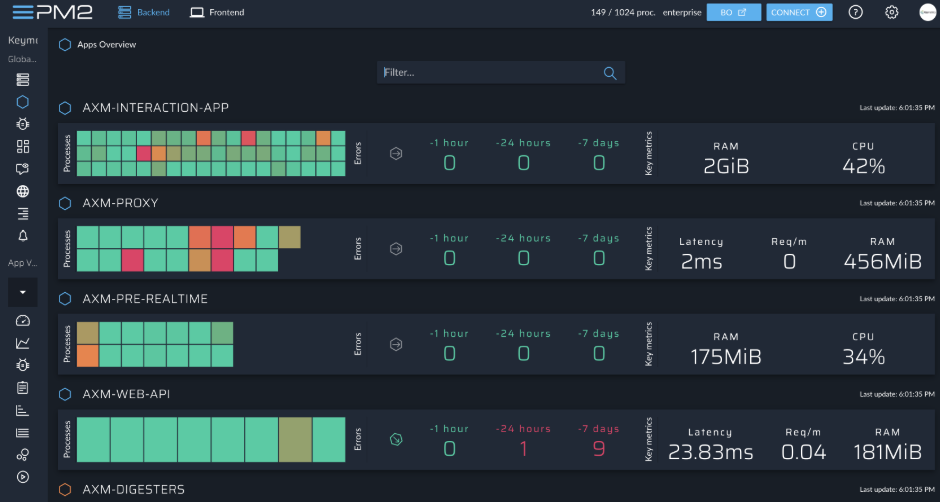Open the clipboard sidebar icon
Screen dimensions: 940x502
[23, 388]
